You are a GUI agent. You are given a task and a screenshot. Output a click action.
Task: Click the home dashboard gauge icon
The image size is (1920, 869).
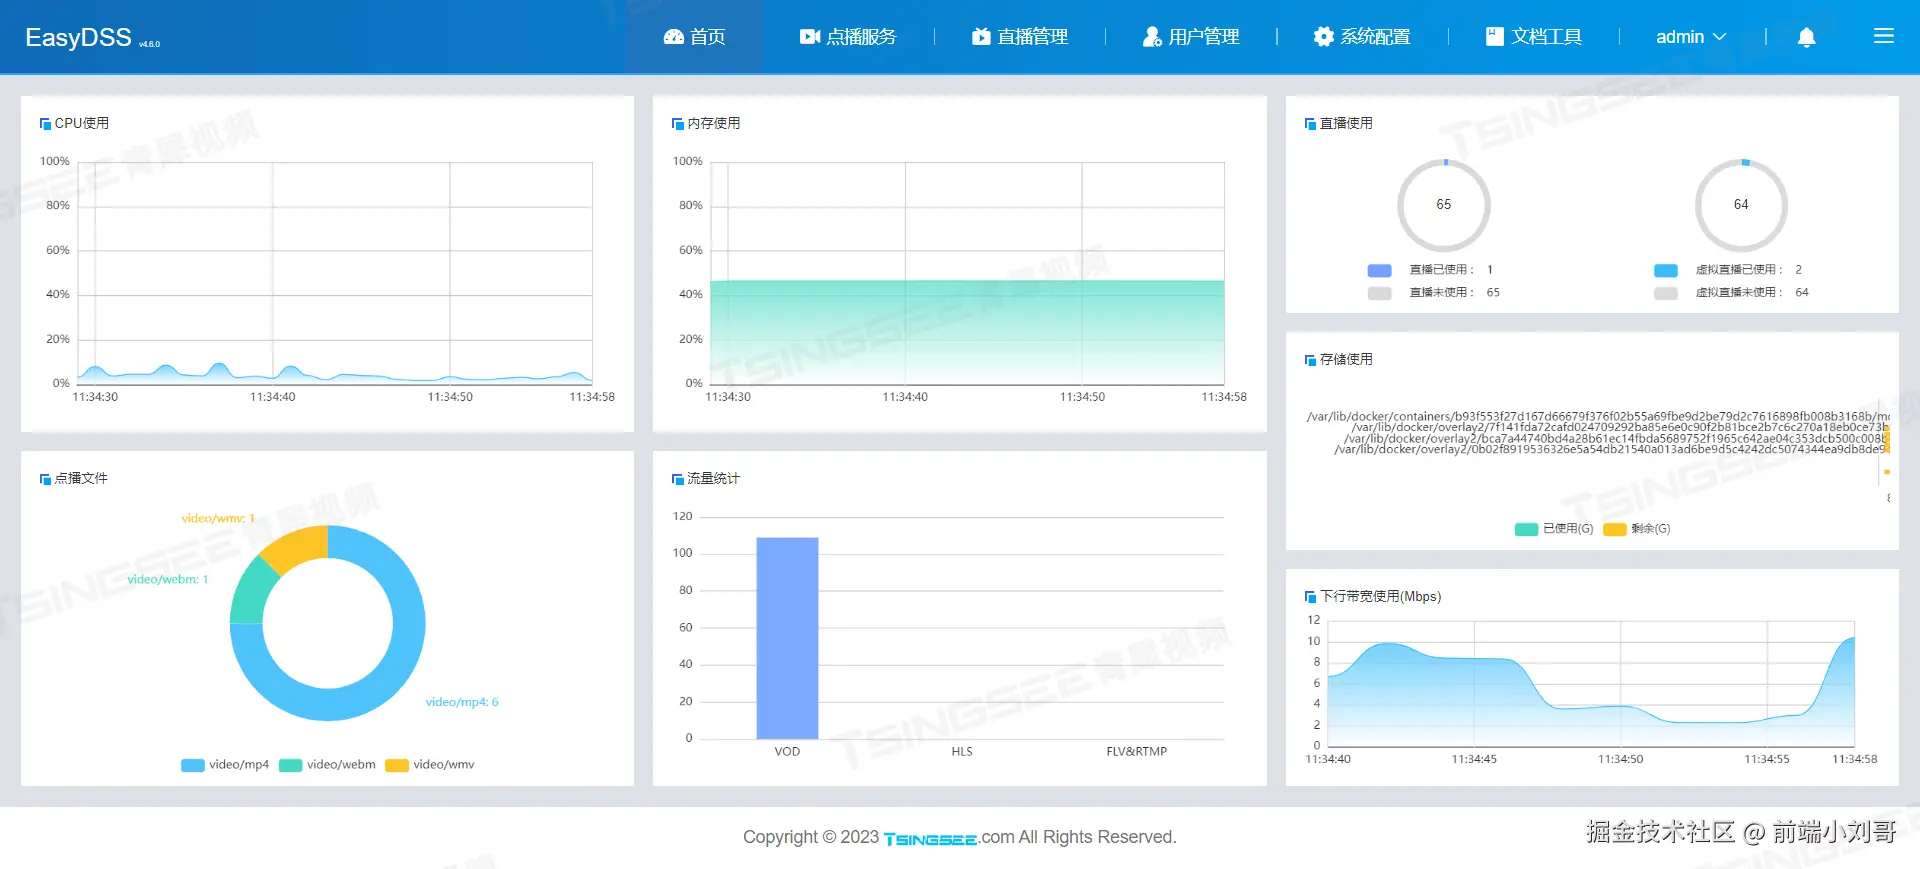click(674, 37)
